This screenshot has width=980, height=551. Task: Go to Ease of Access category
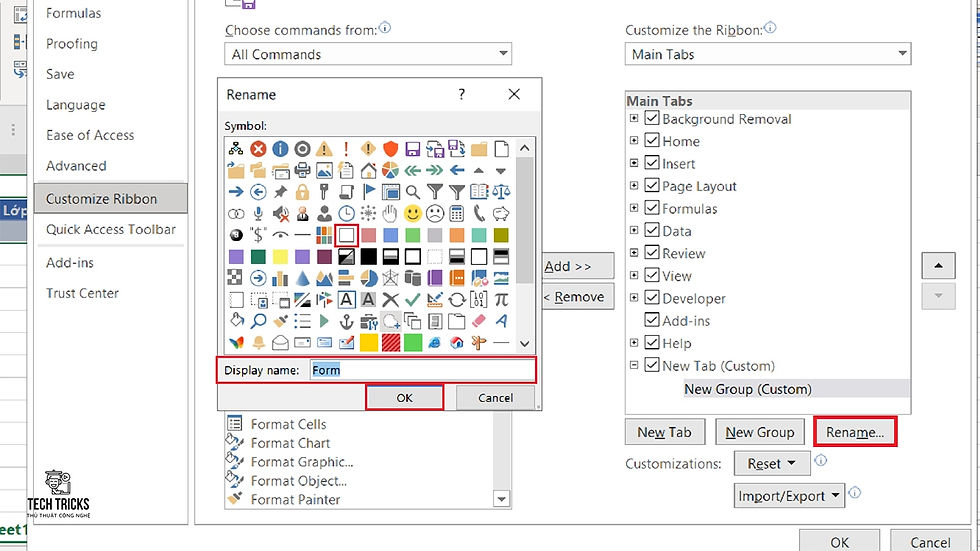90,135
